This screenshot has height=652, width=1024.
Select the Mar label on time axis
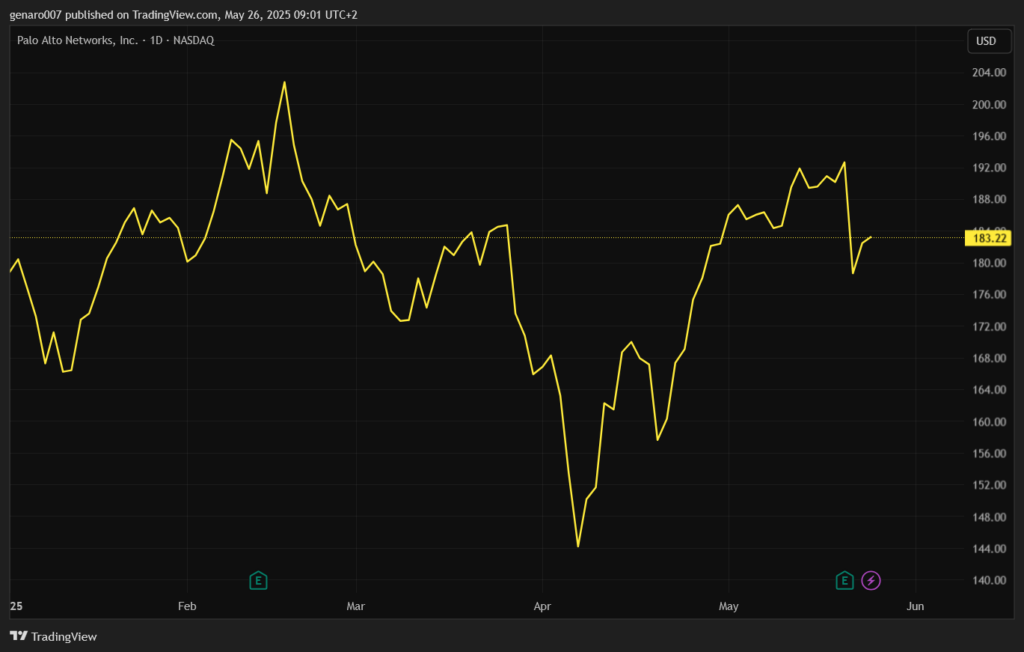click(356, 606)
